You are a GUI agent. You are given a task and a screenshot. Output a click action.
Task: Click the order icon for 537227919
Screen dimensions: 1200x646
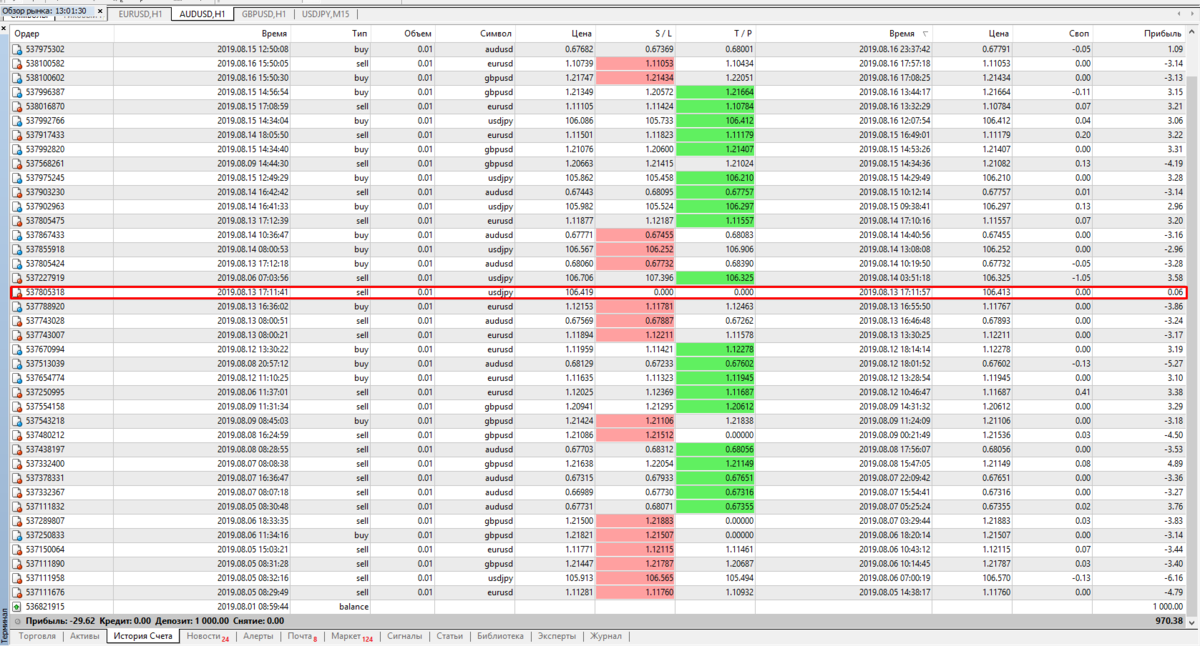17,278
